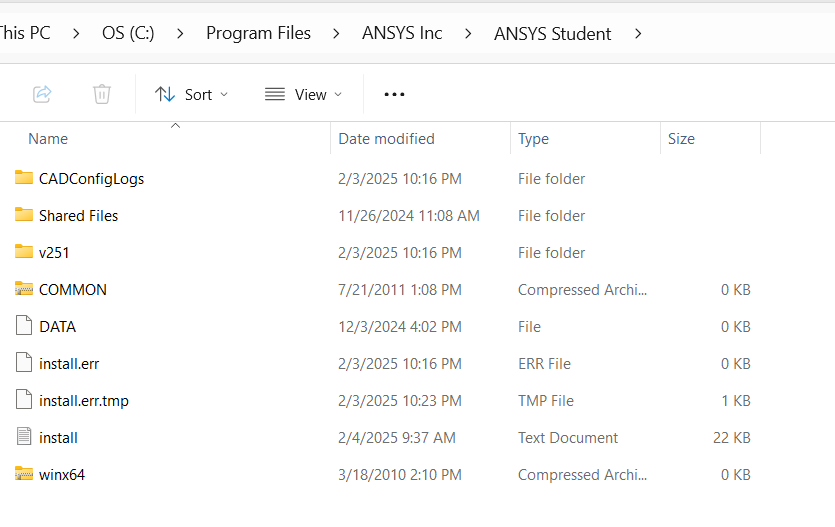Click the install.err file icon
835x527 pixels.
(24, 363)
